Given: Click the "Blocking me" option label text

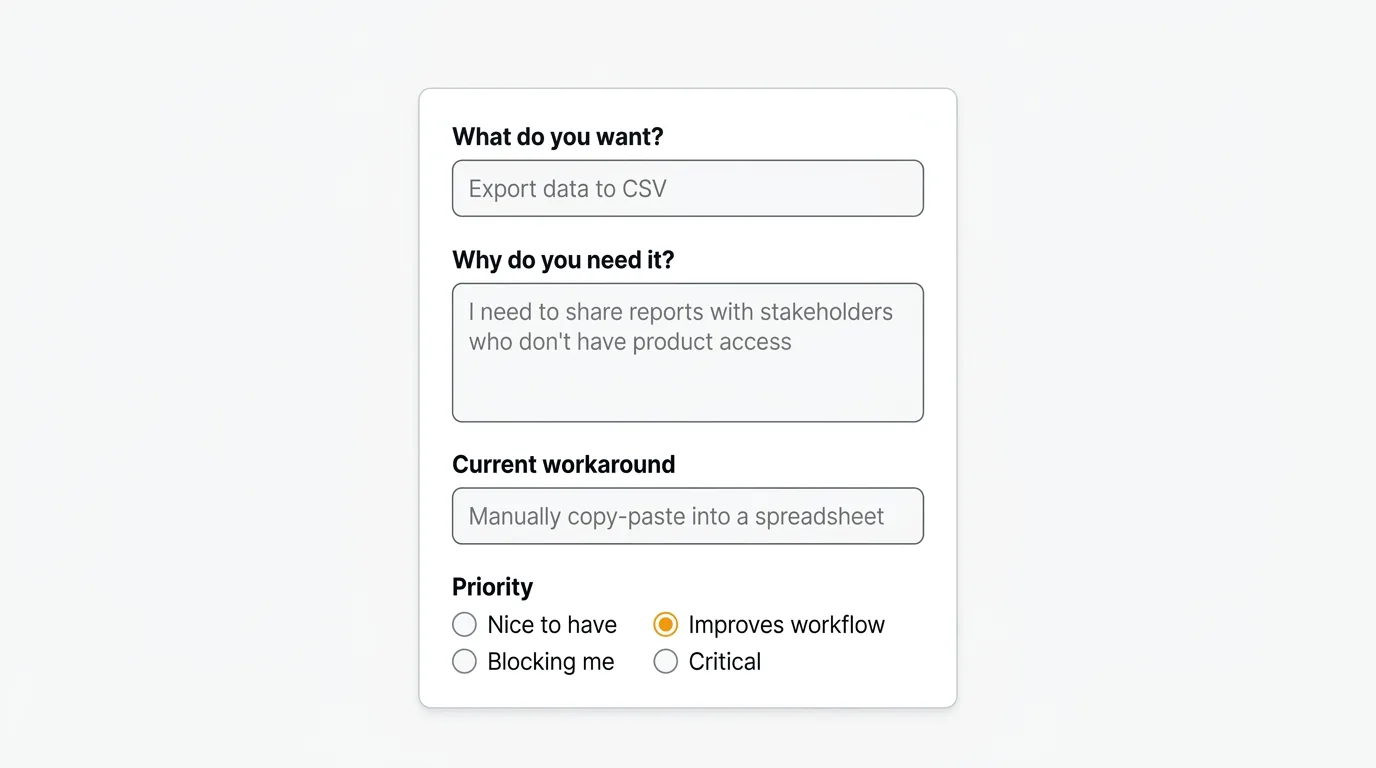Looking at the screenshot, I should point(550,662).
